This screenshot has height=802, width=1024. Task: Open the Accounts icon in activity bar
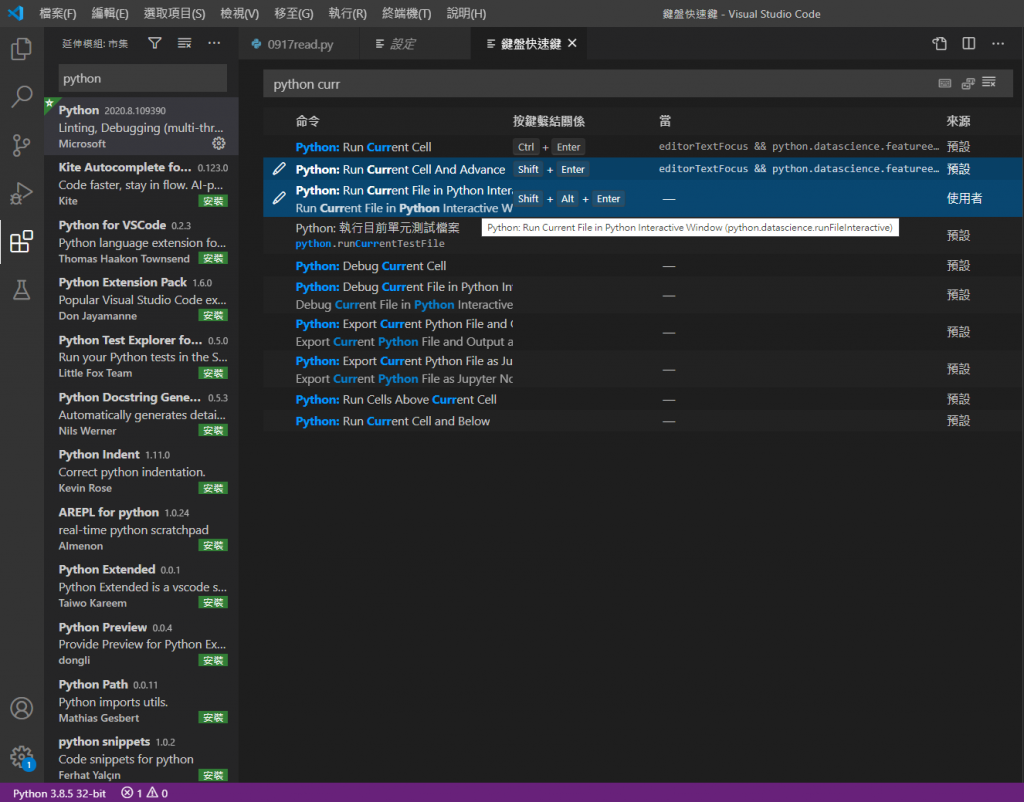pos(21,708)
